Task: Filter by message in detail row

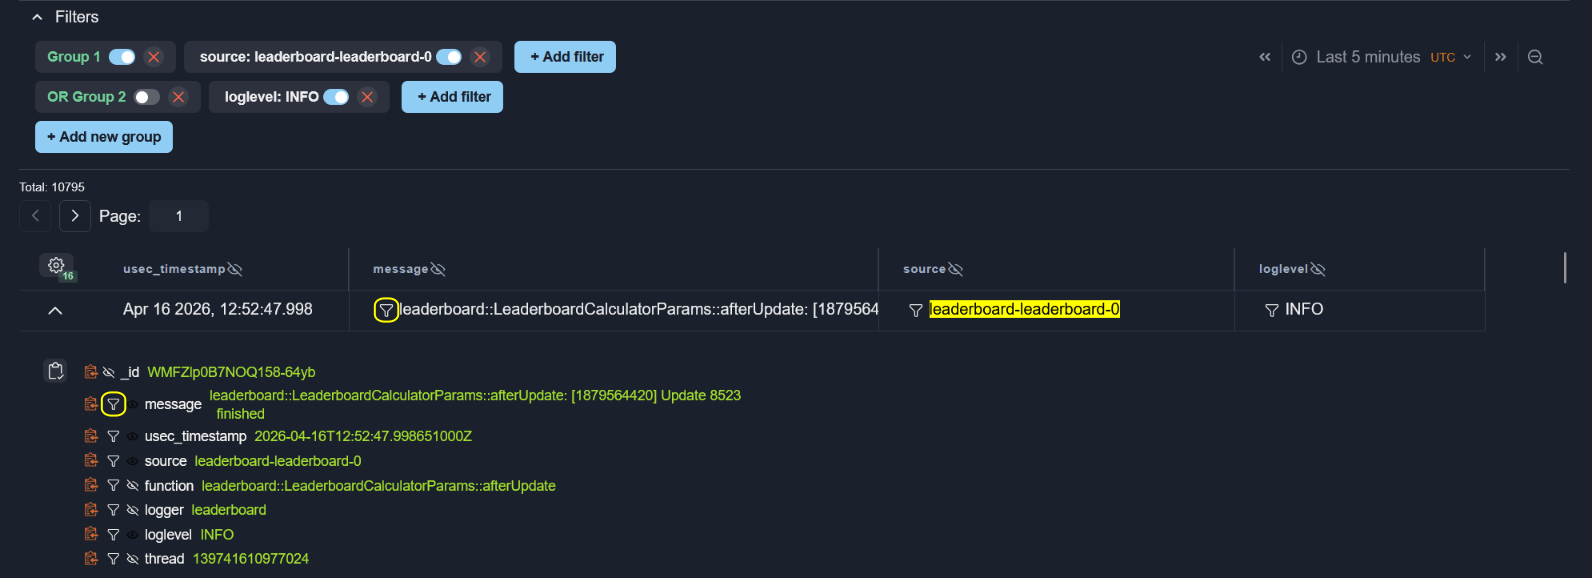Action: pos(113,404)
